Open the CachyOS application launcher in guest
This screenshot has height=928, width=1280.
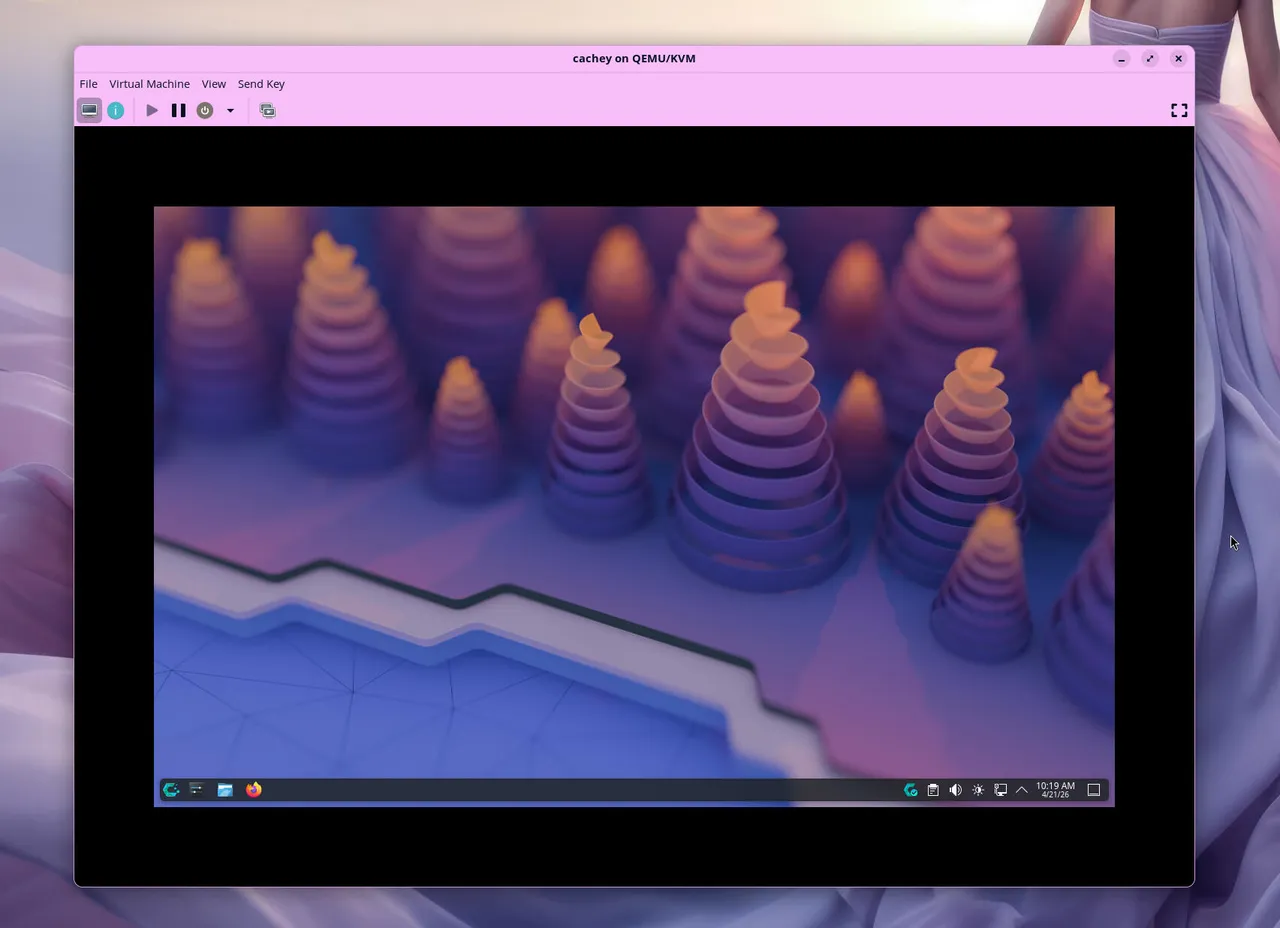point(171,790)
